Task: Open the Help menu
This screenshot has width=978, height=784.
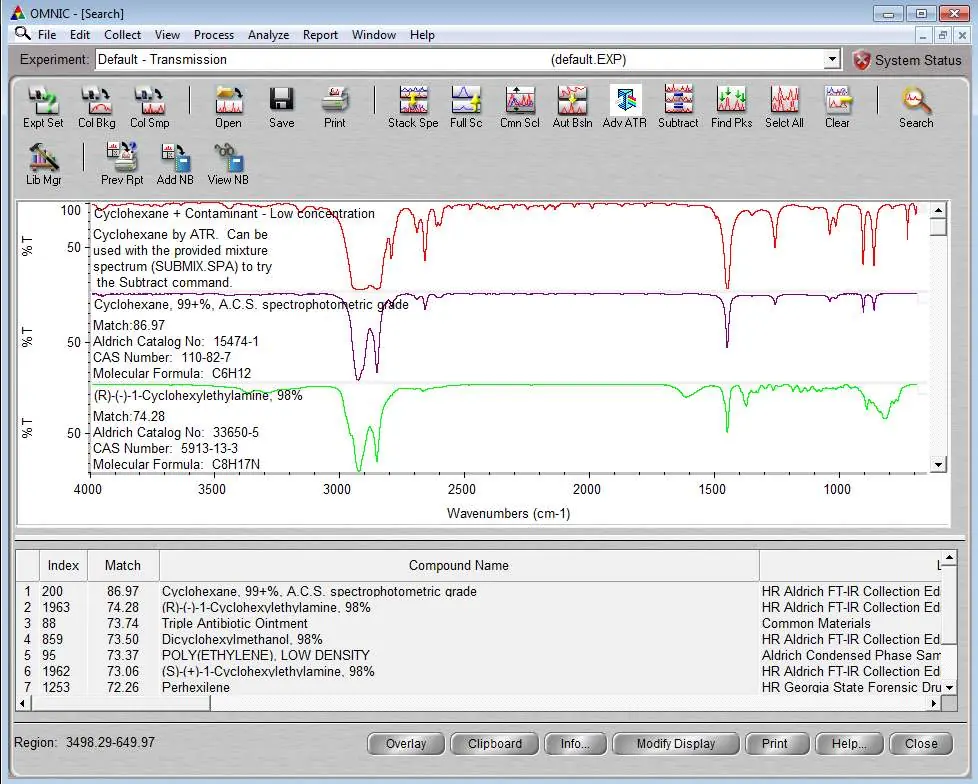Action: pyautogui.click(x=422, y=35)
